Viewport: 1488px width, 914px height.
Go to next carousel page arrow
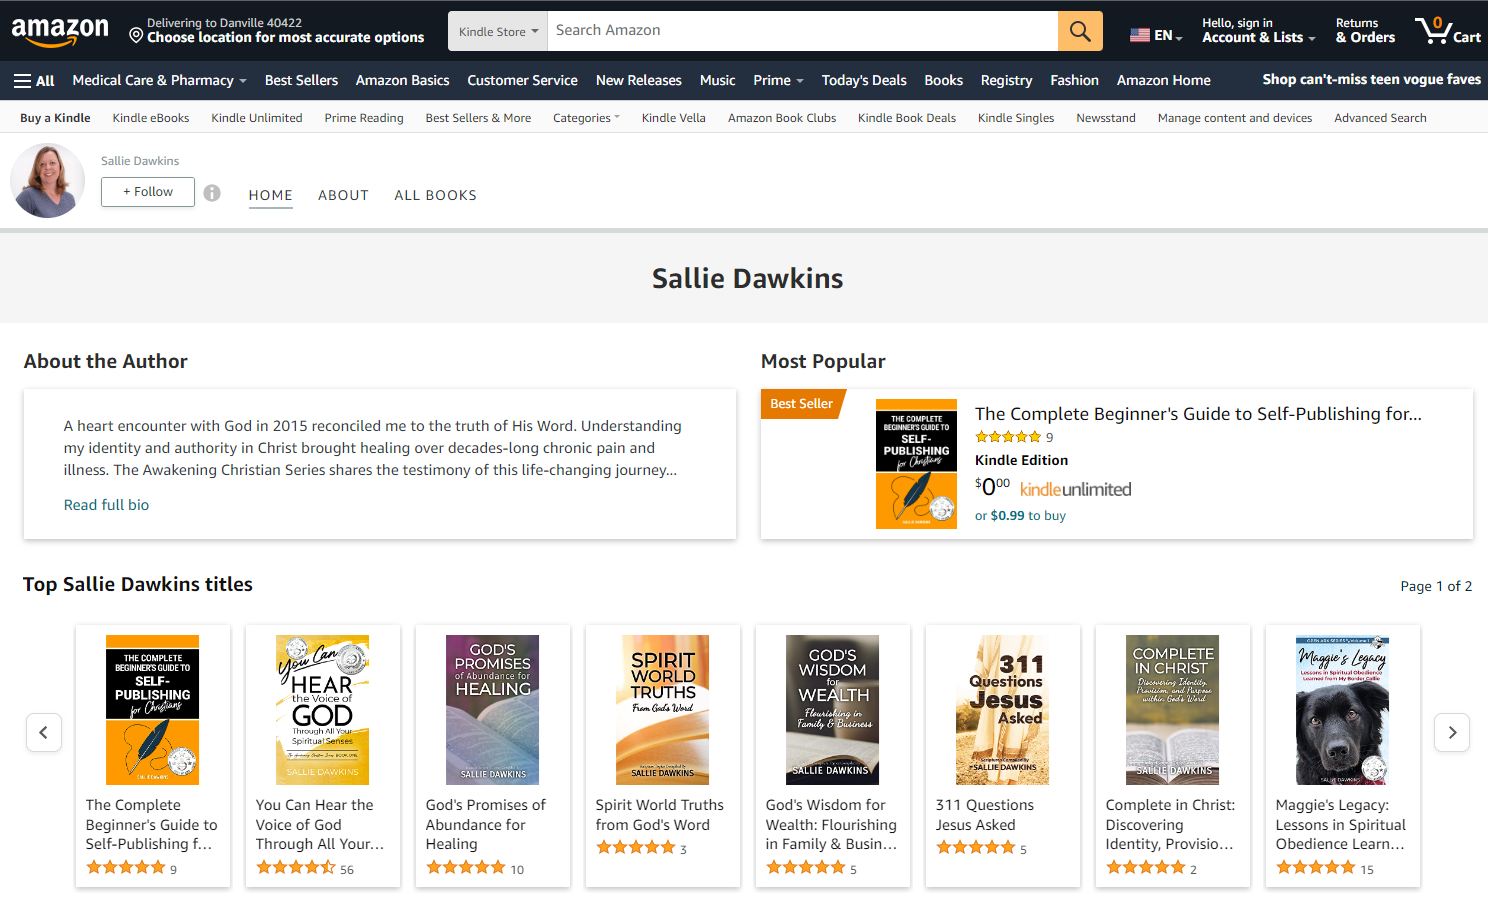pyautogui.click(x=1452, y=732)
